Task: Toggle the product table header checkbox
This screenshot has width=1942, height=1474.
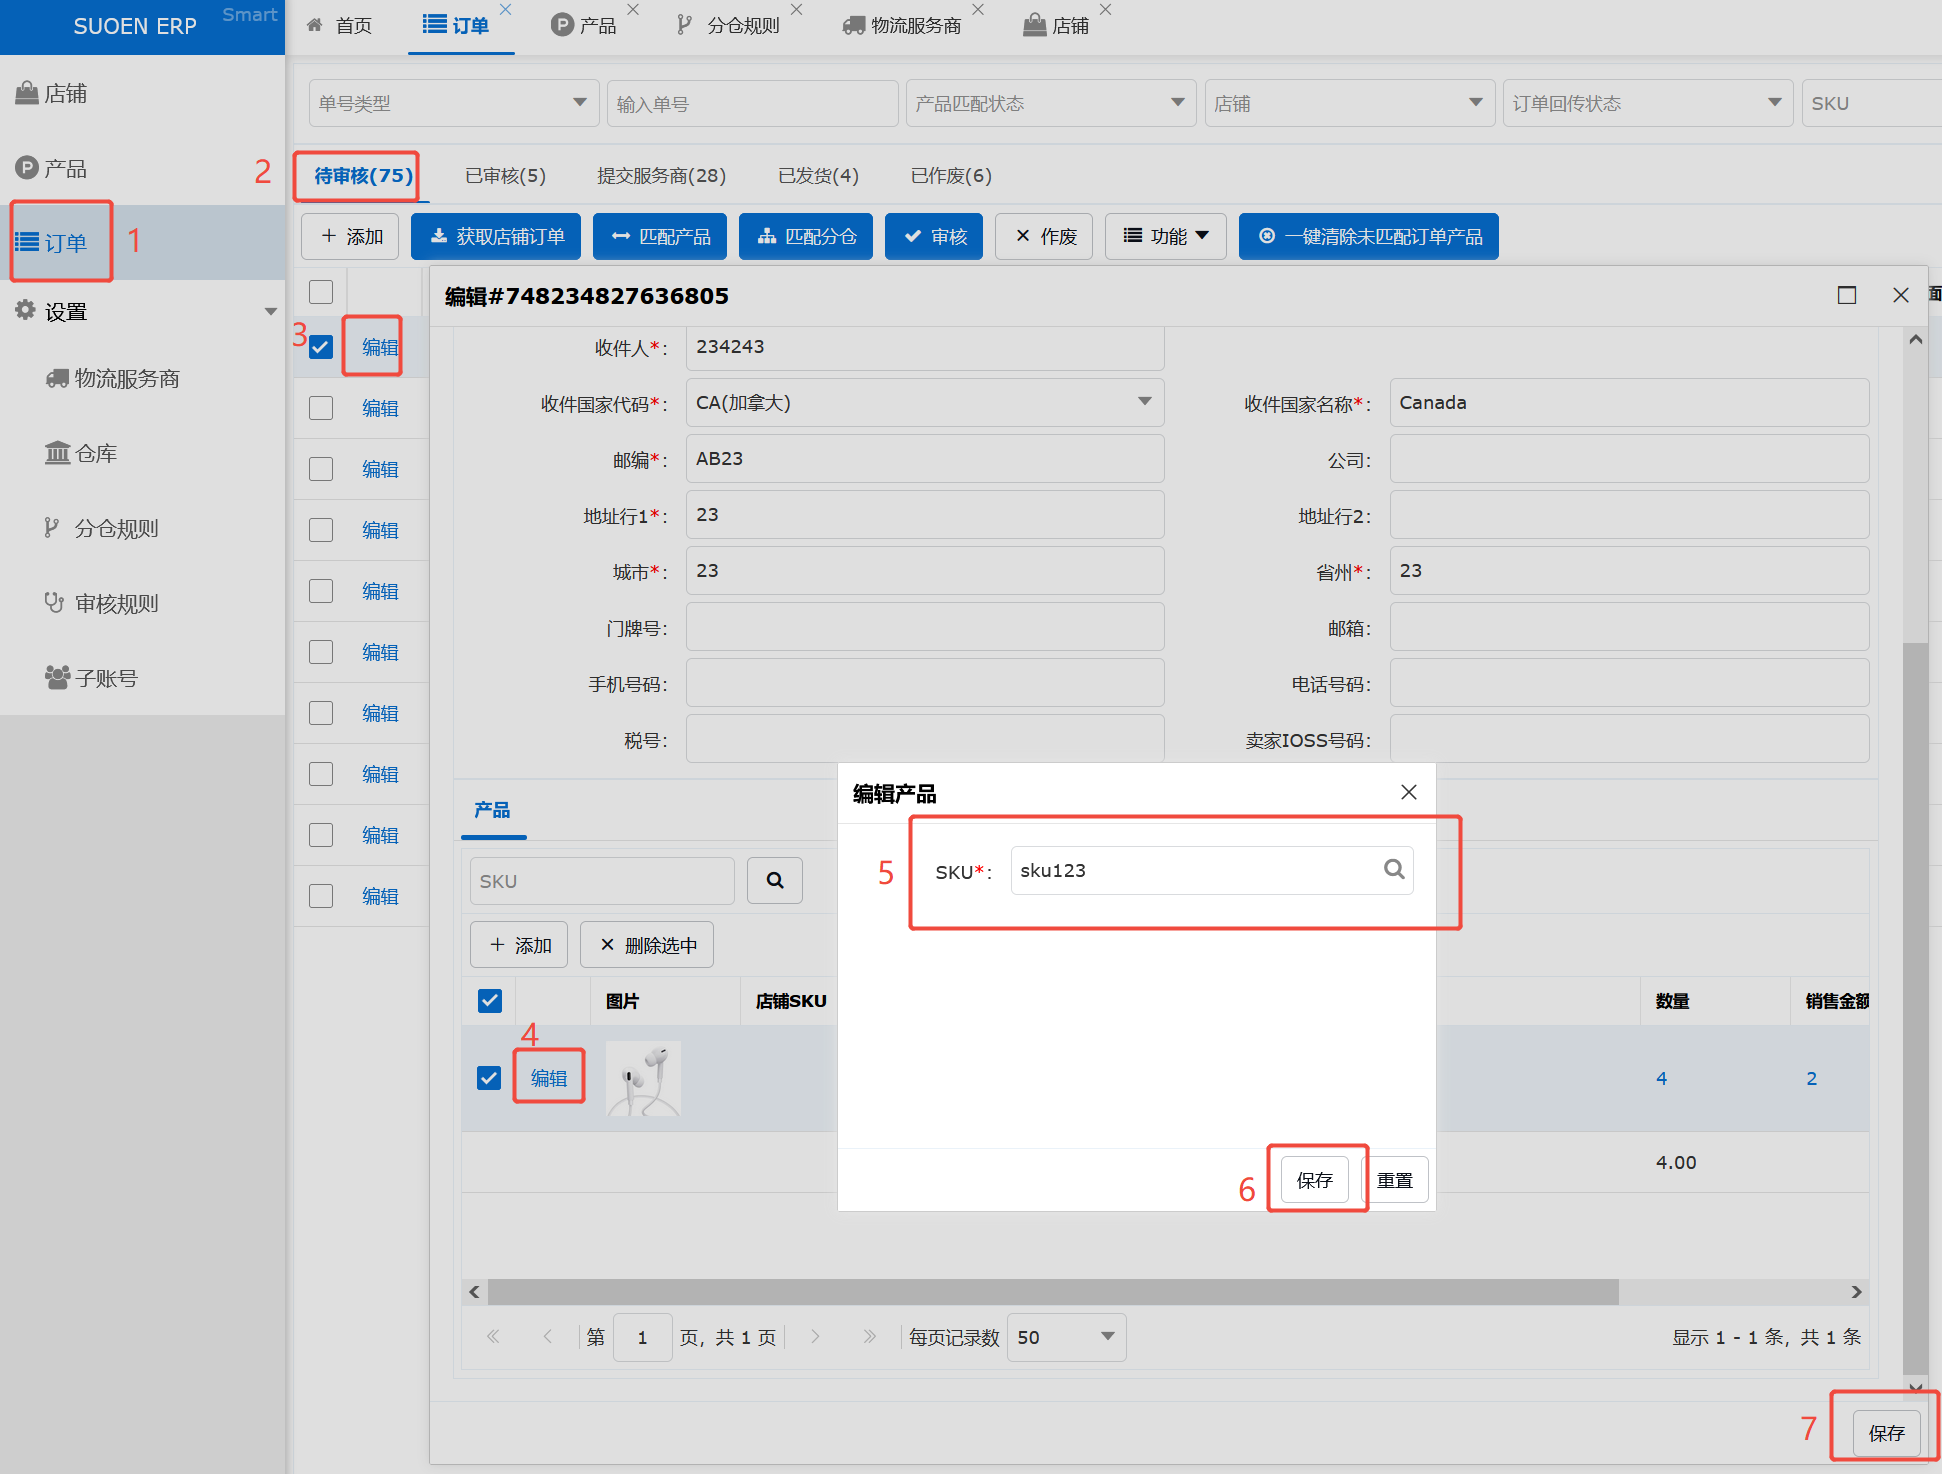Action: click(490, 1001)
